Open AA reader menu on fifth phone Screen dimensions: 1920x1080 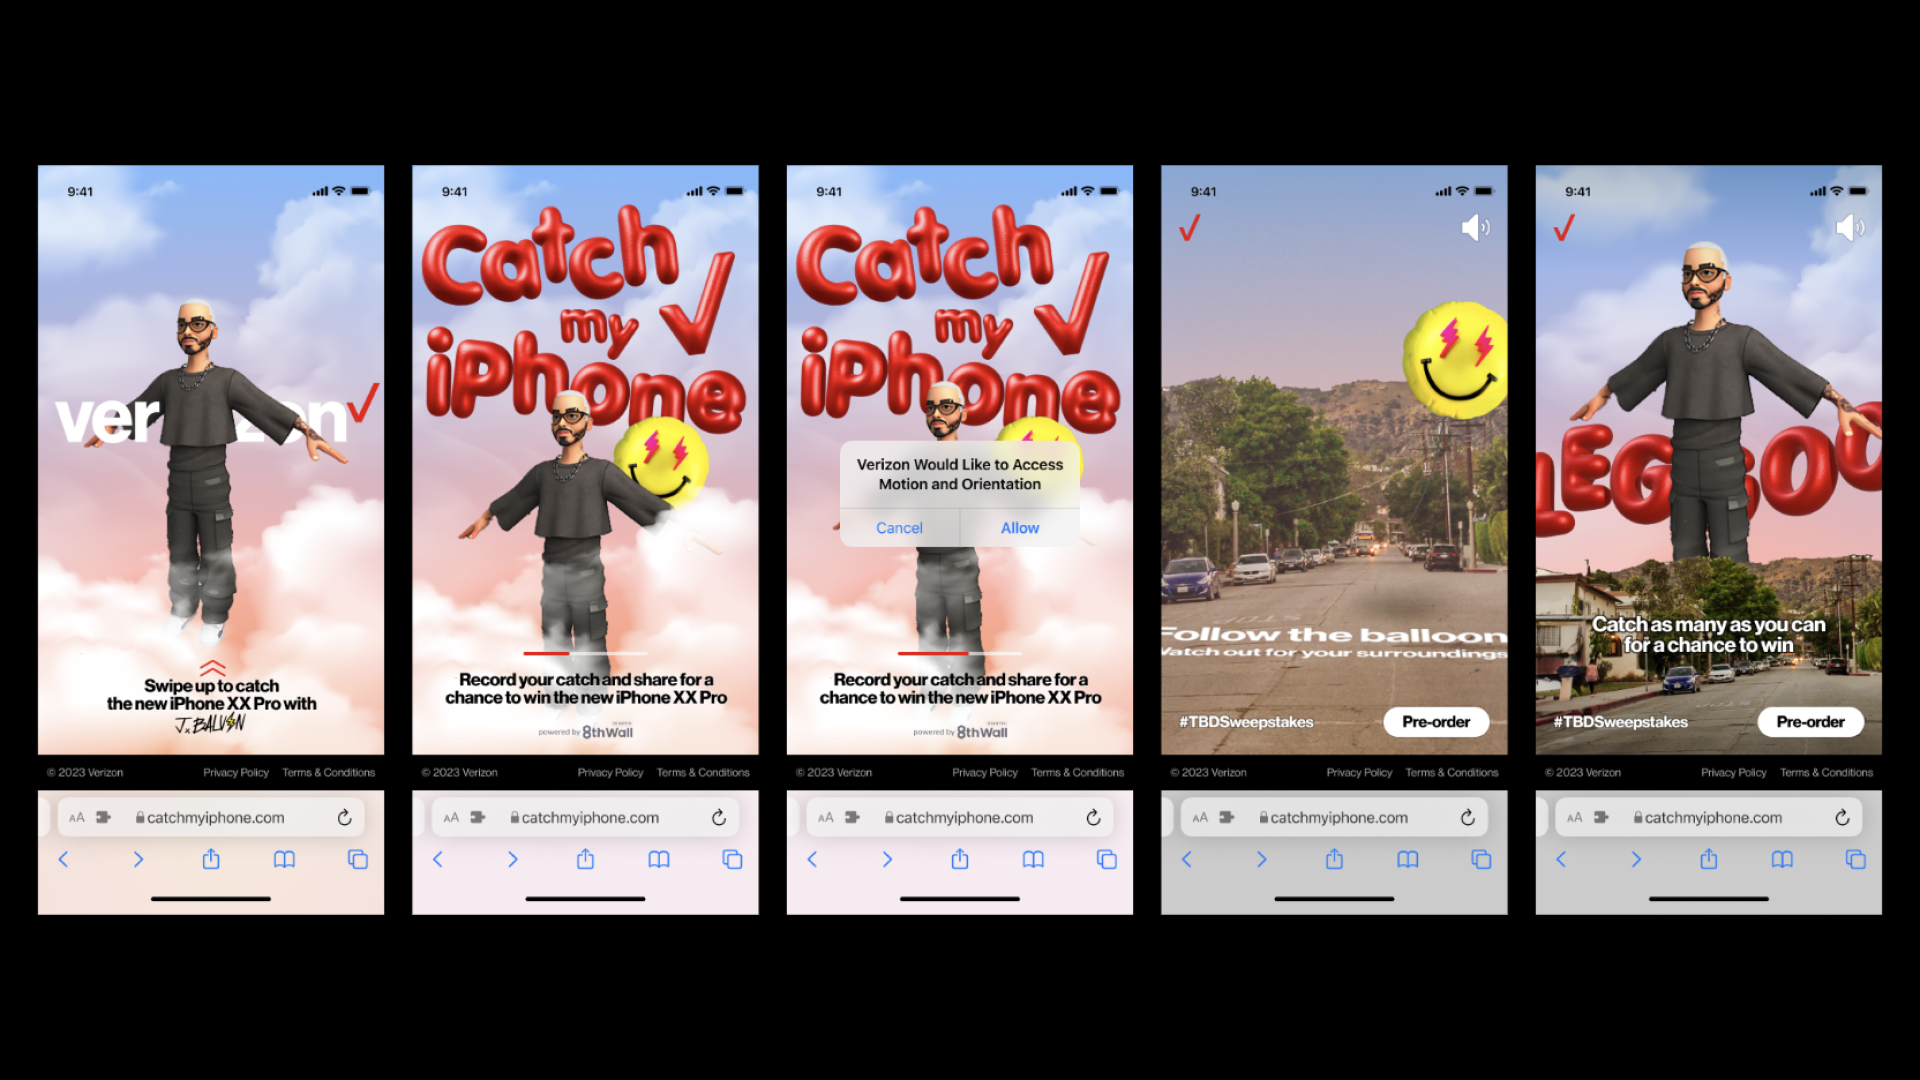tap(1575, 818)
